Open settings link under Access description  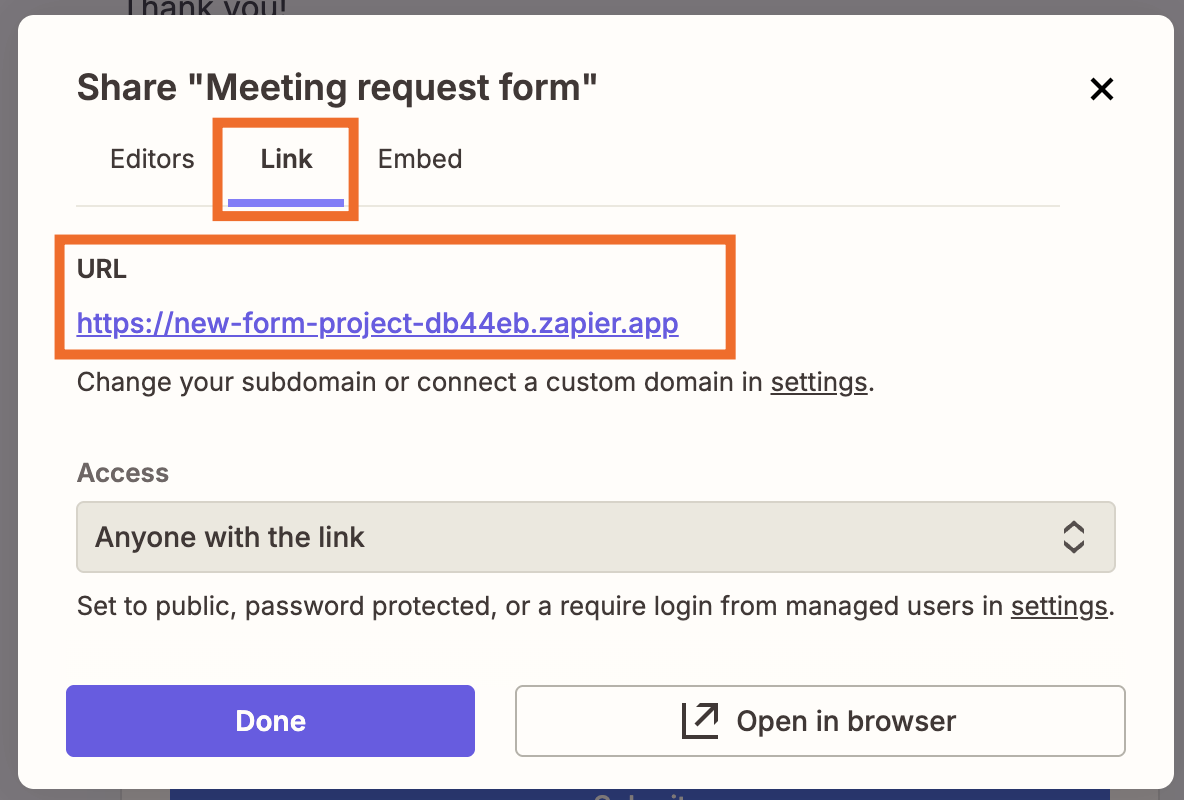pos(1058,607)
